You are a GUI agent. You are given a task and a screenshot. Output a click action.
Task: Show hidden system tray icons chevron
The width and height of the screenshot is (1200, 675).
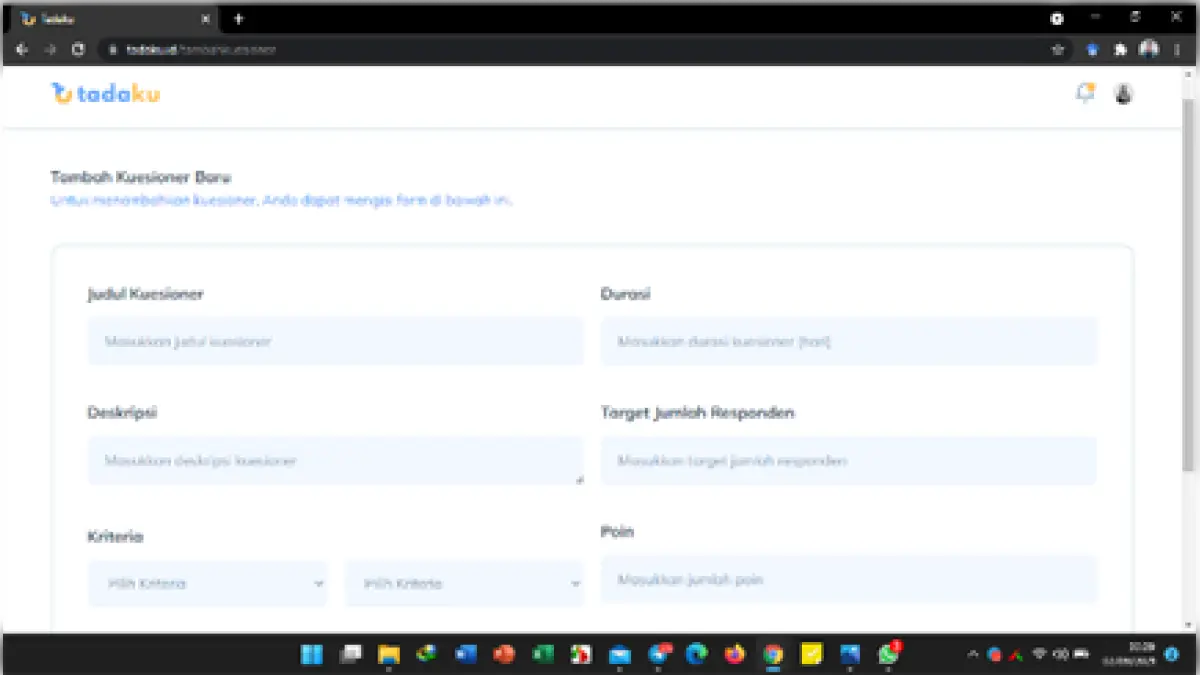972,654
